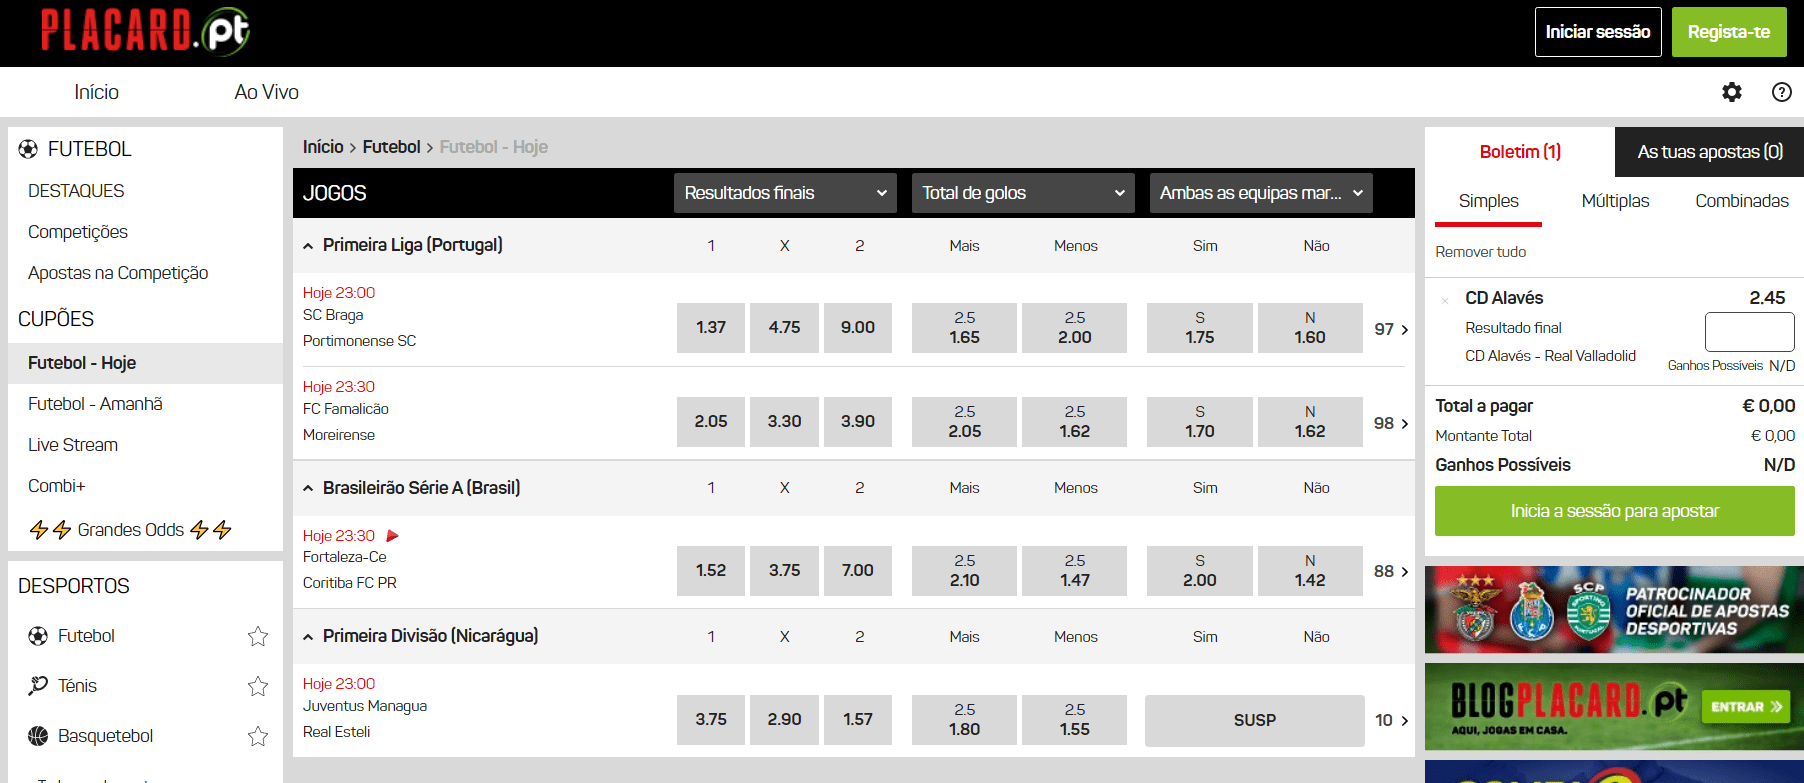The height and width of the screenshot is (783, 1804).
Task: Collapse Primeira Liga (Portugal) section
Action: [x=308, y=246]
